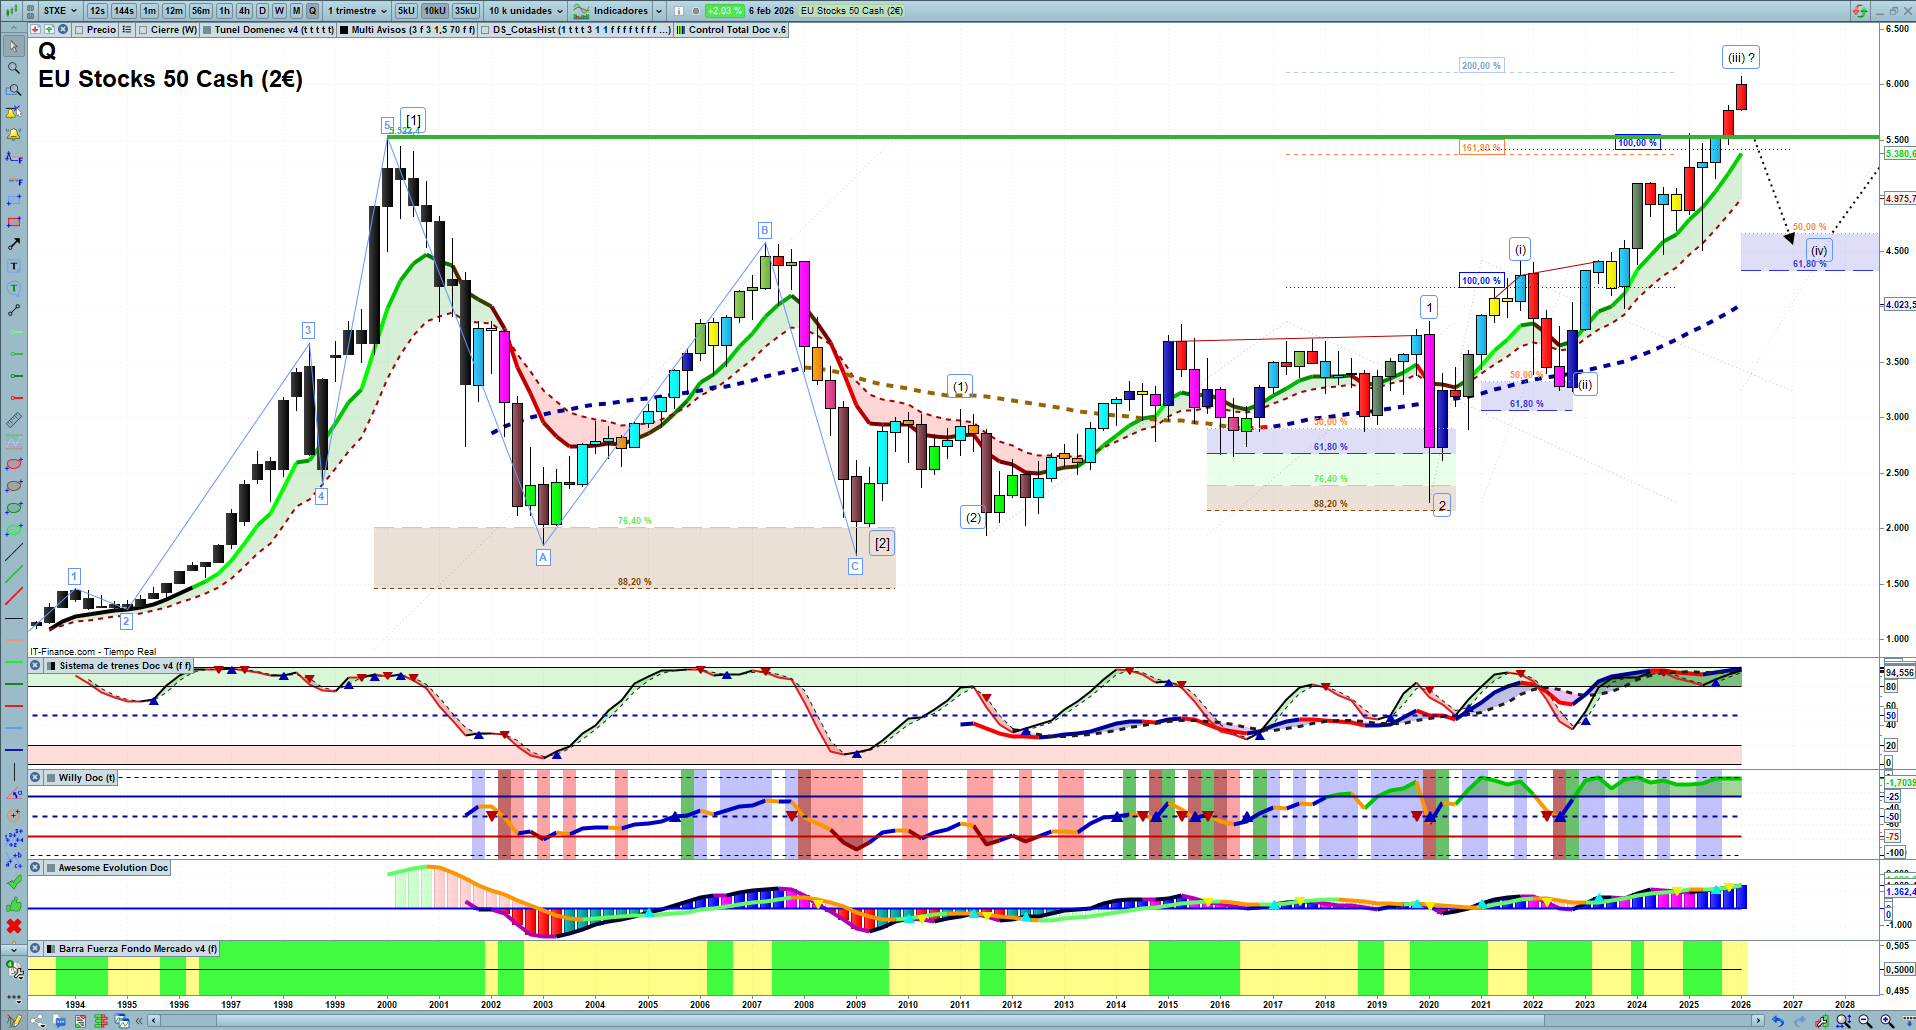1916x1030 pixels.
Task: Click the undo arrow in bottom bar
Action: pos(1777,1021)
